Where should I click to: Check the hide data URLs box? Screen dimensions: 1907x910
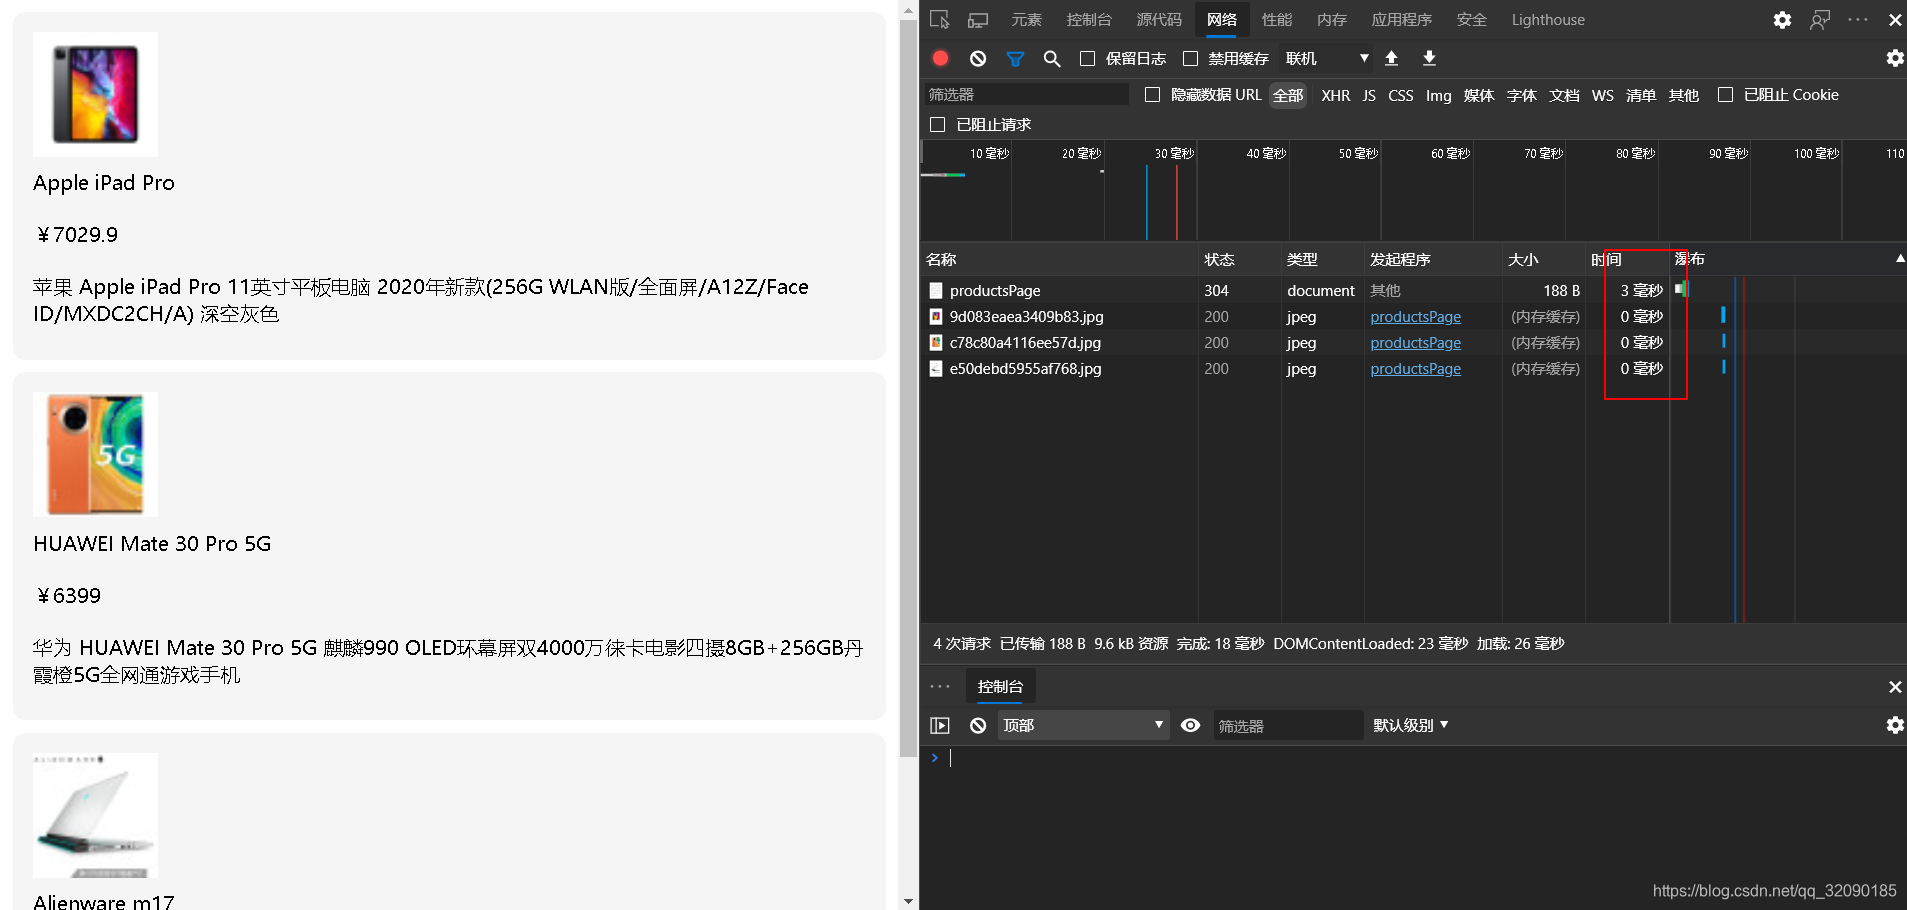1152,95
